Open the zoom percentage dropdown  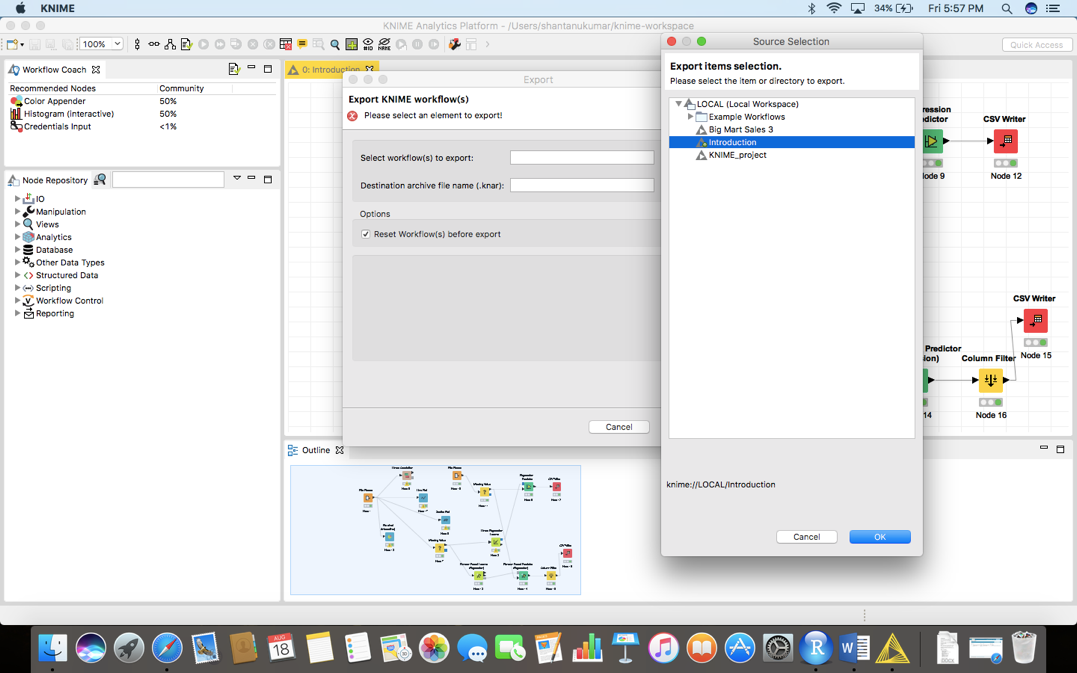coord(117,44)
